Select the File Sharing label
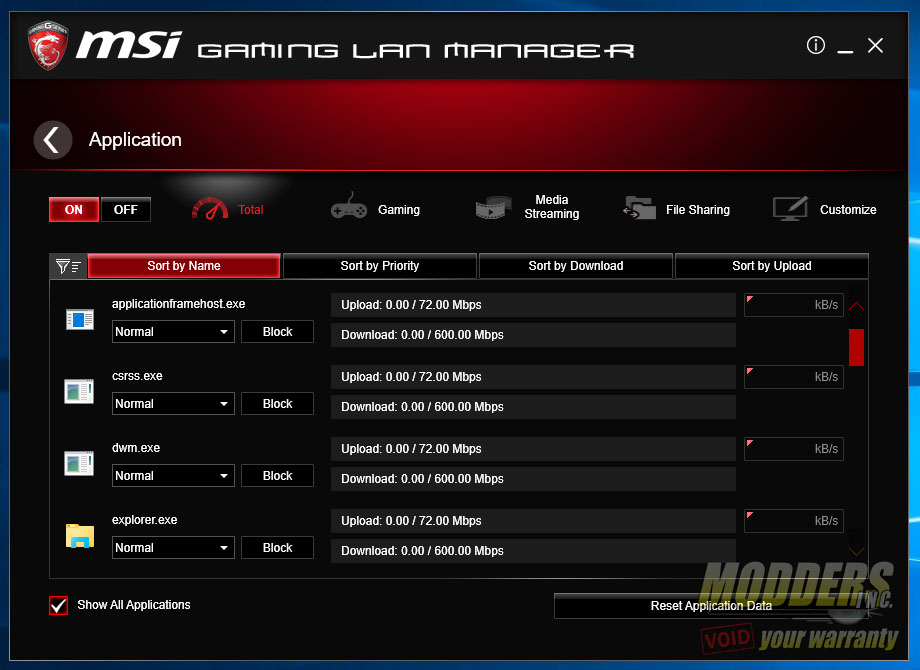This screenshot has height=670, width=920. click(698, 209)
